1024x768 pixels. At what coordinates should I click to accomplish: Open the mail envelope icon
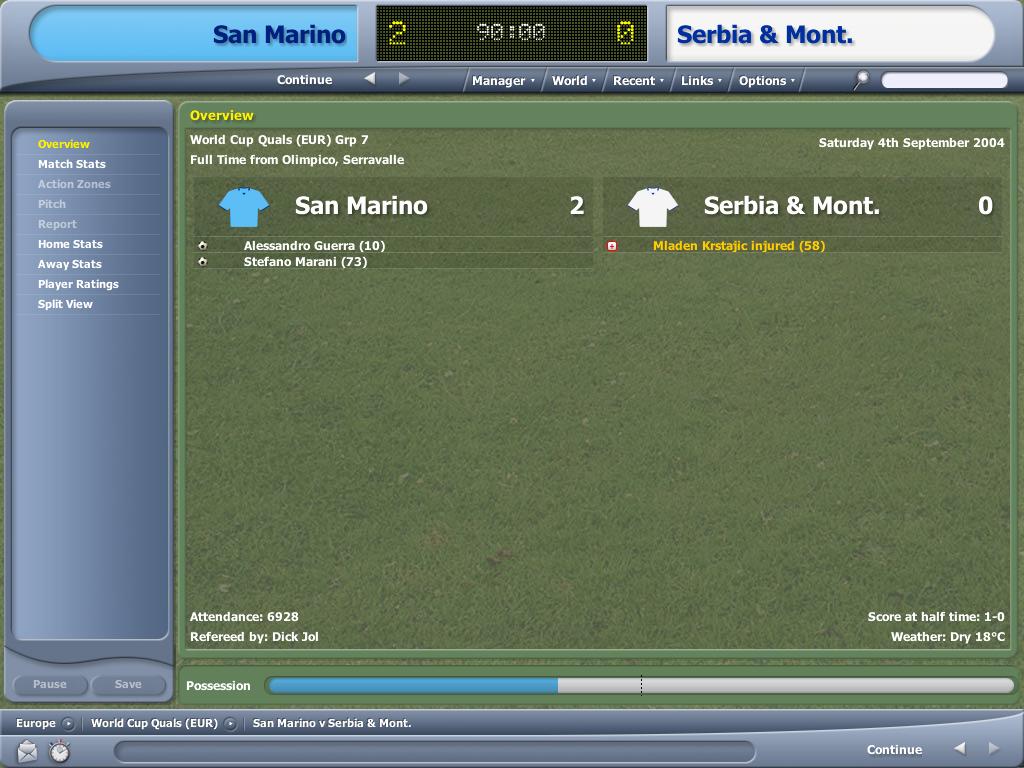point(27,751)
